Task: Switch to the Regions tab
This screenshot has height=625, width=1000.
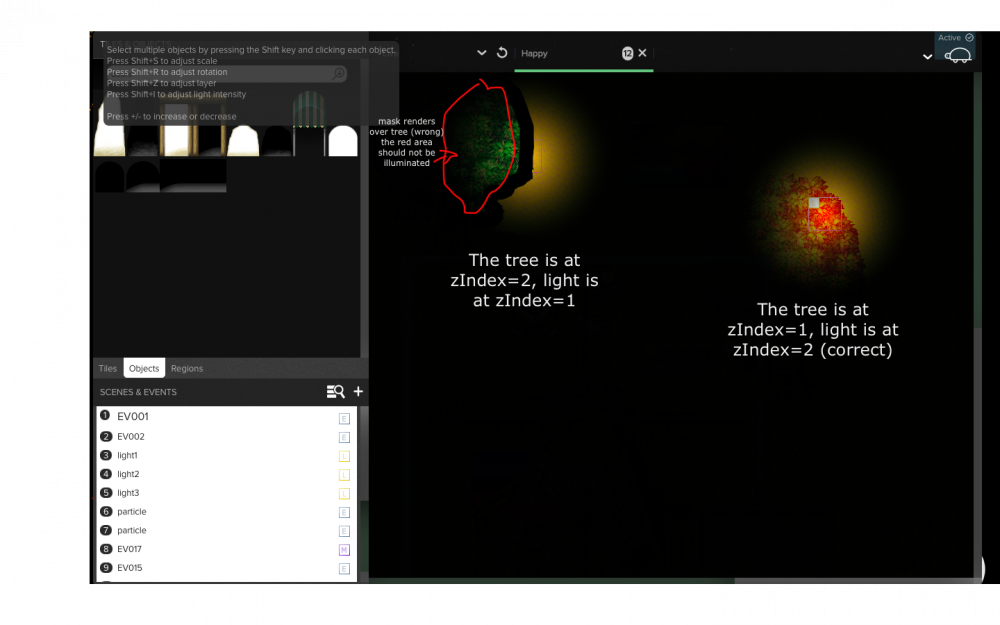Action: click(x=187, y=369)
